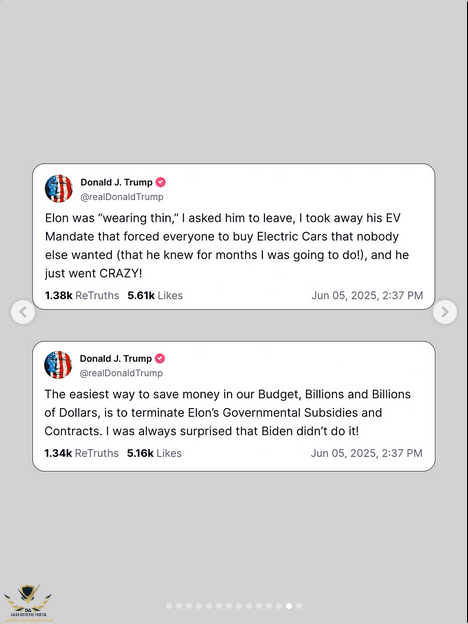Select the seventh carousel pagination dot
Viewport: 468px width, 624px height.
pyautogui.click(x=229, y=606)
